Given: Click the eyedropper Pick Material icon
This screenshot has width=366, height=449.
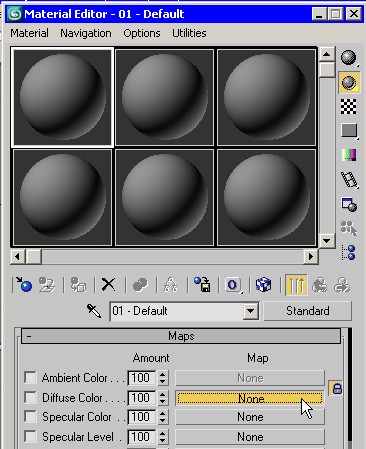Looking at the screenshot, I should click(x=94, y=311).
